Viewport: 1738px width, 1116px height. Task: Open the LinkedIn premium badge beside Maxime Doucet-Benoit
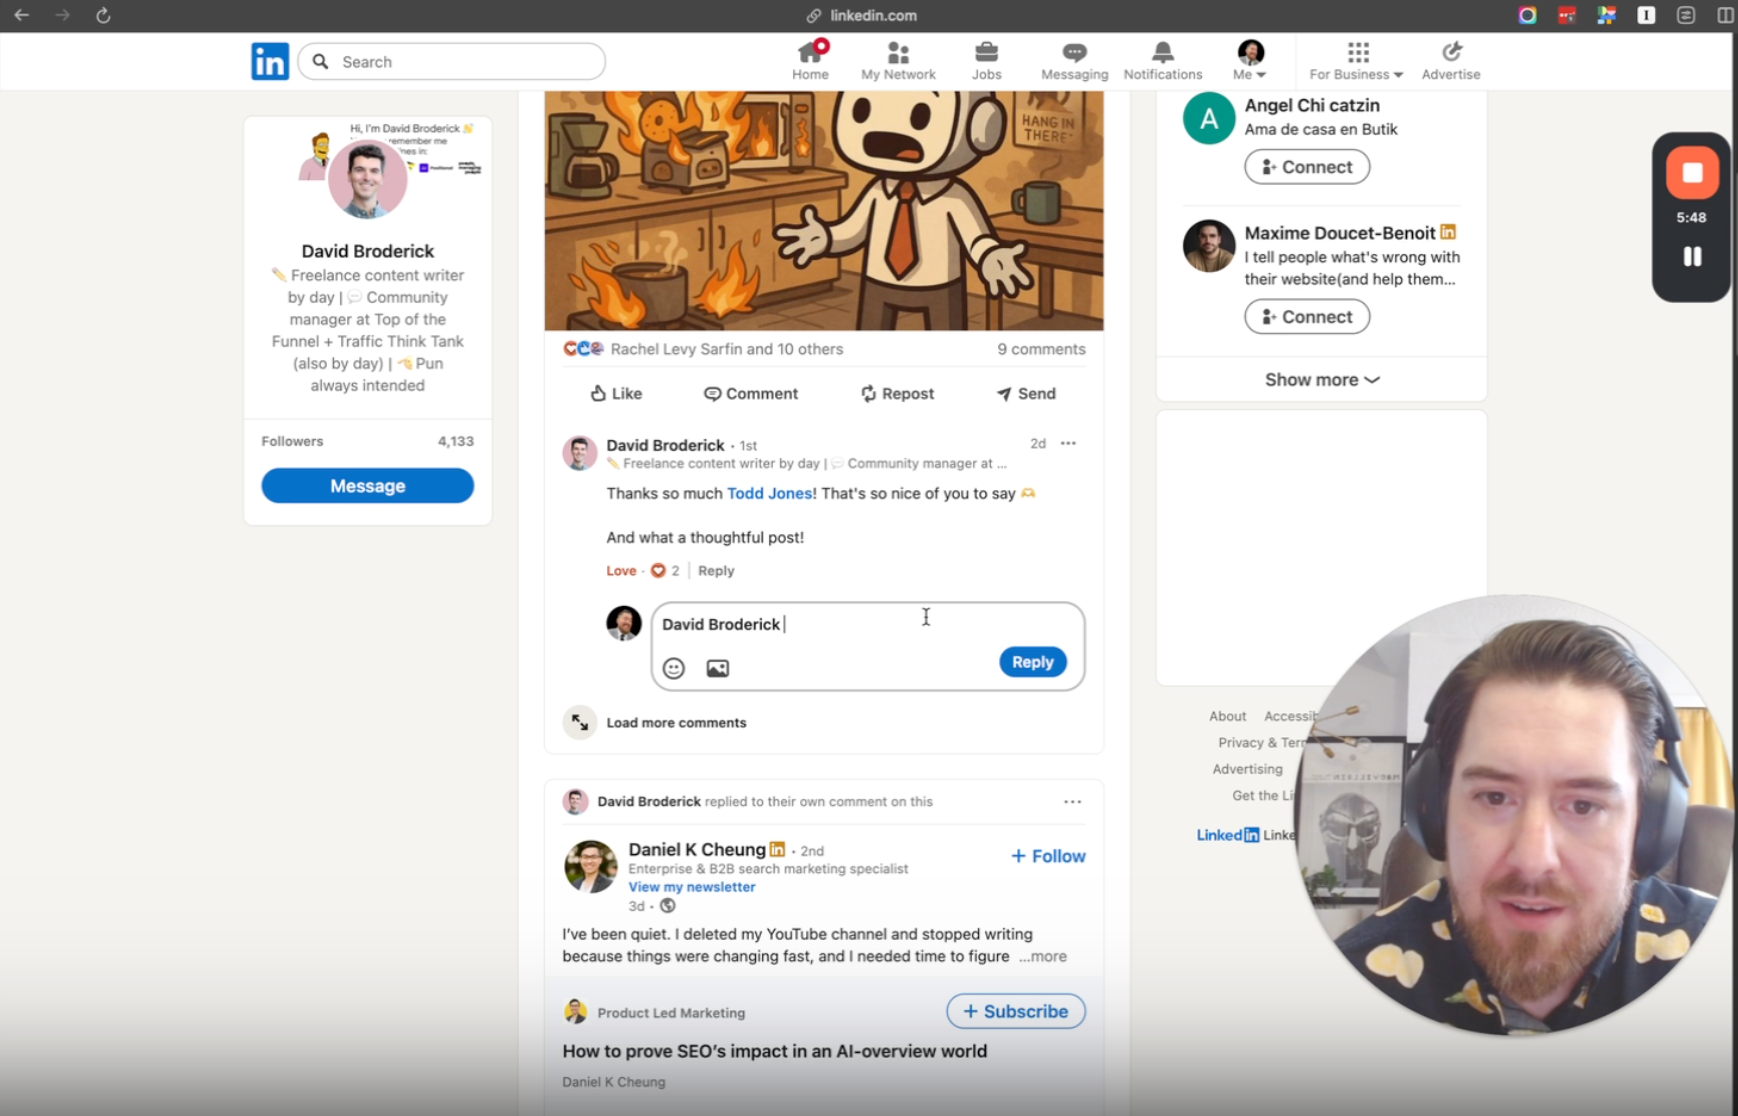1448,232
